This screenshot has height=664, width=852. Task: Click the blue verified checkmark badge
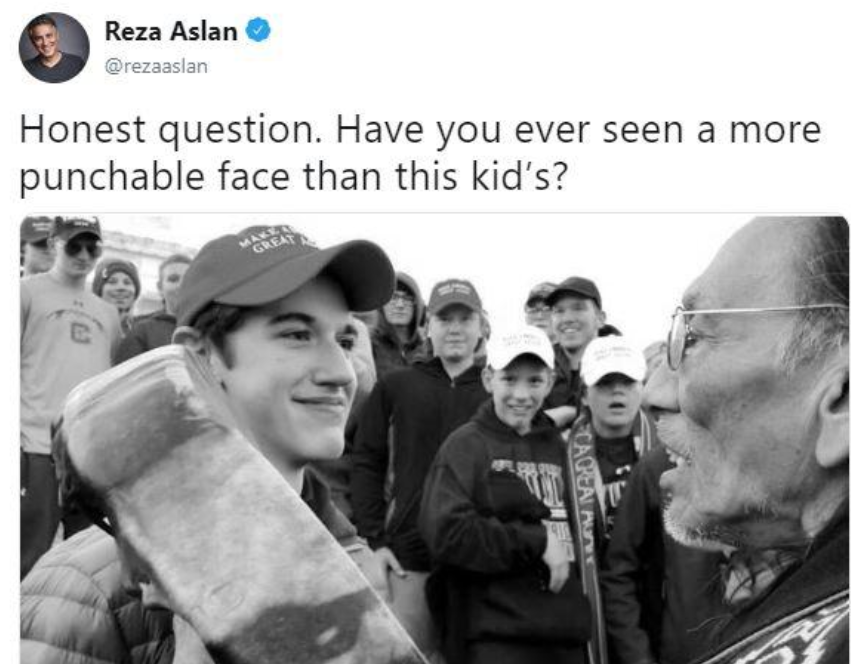(x=258, y=30)
